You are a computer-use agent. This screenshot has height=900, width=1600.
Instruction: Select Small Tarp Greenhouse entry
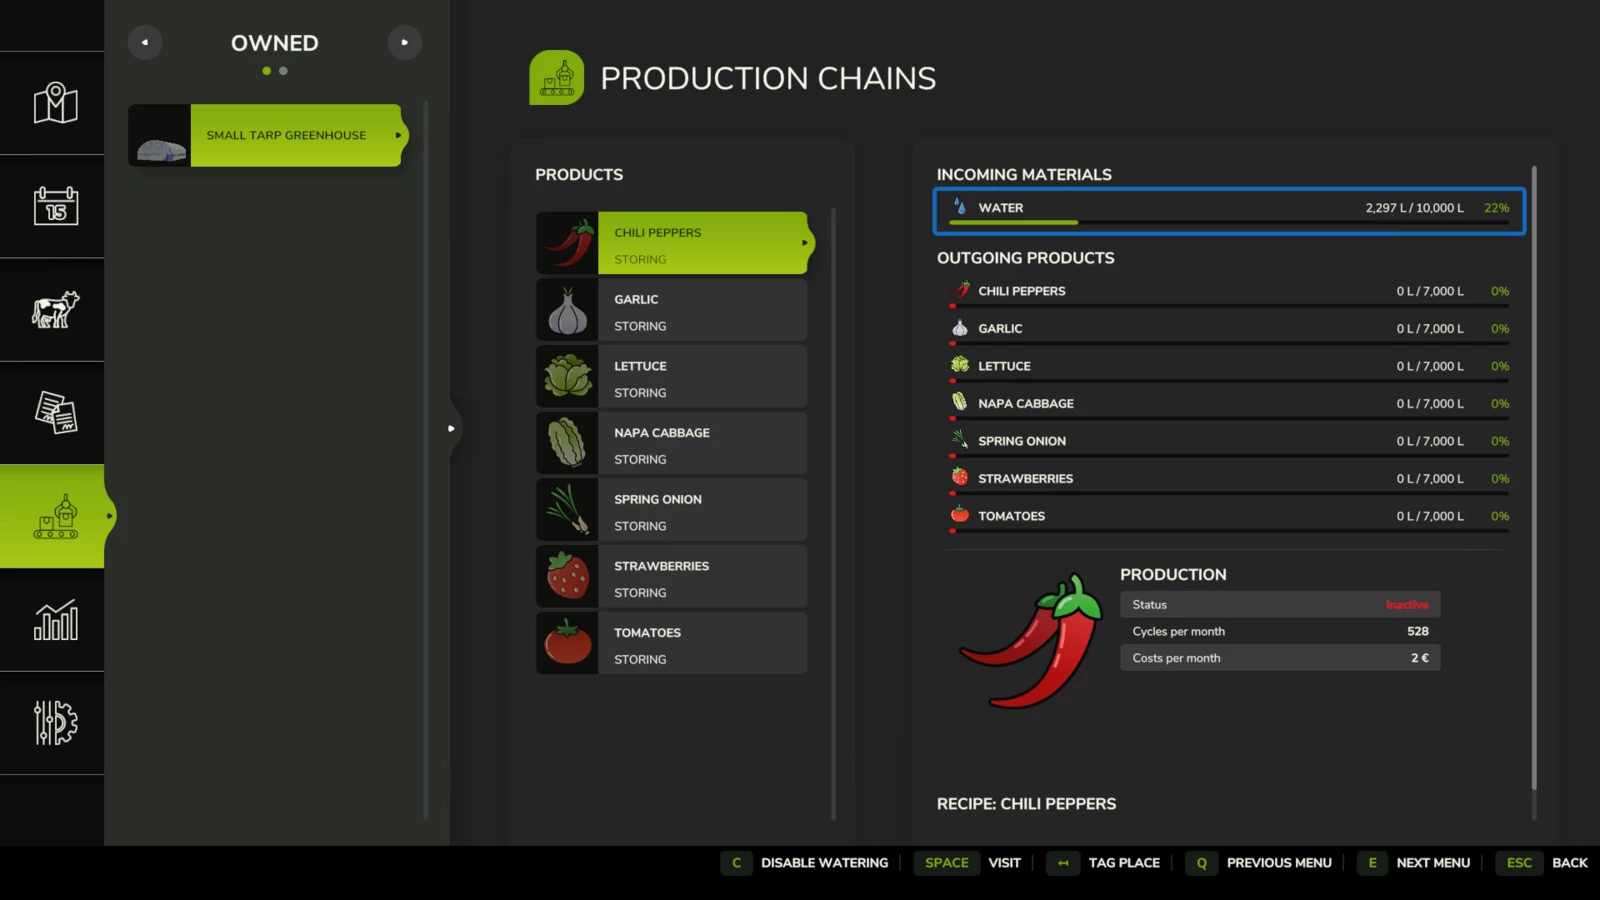tap(286, 135)
